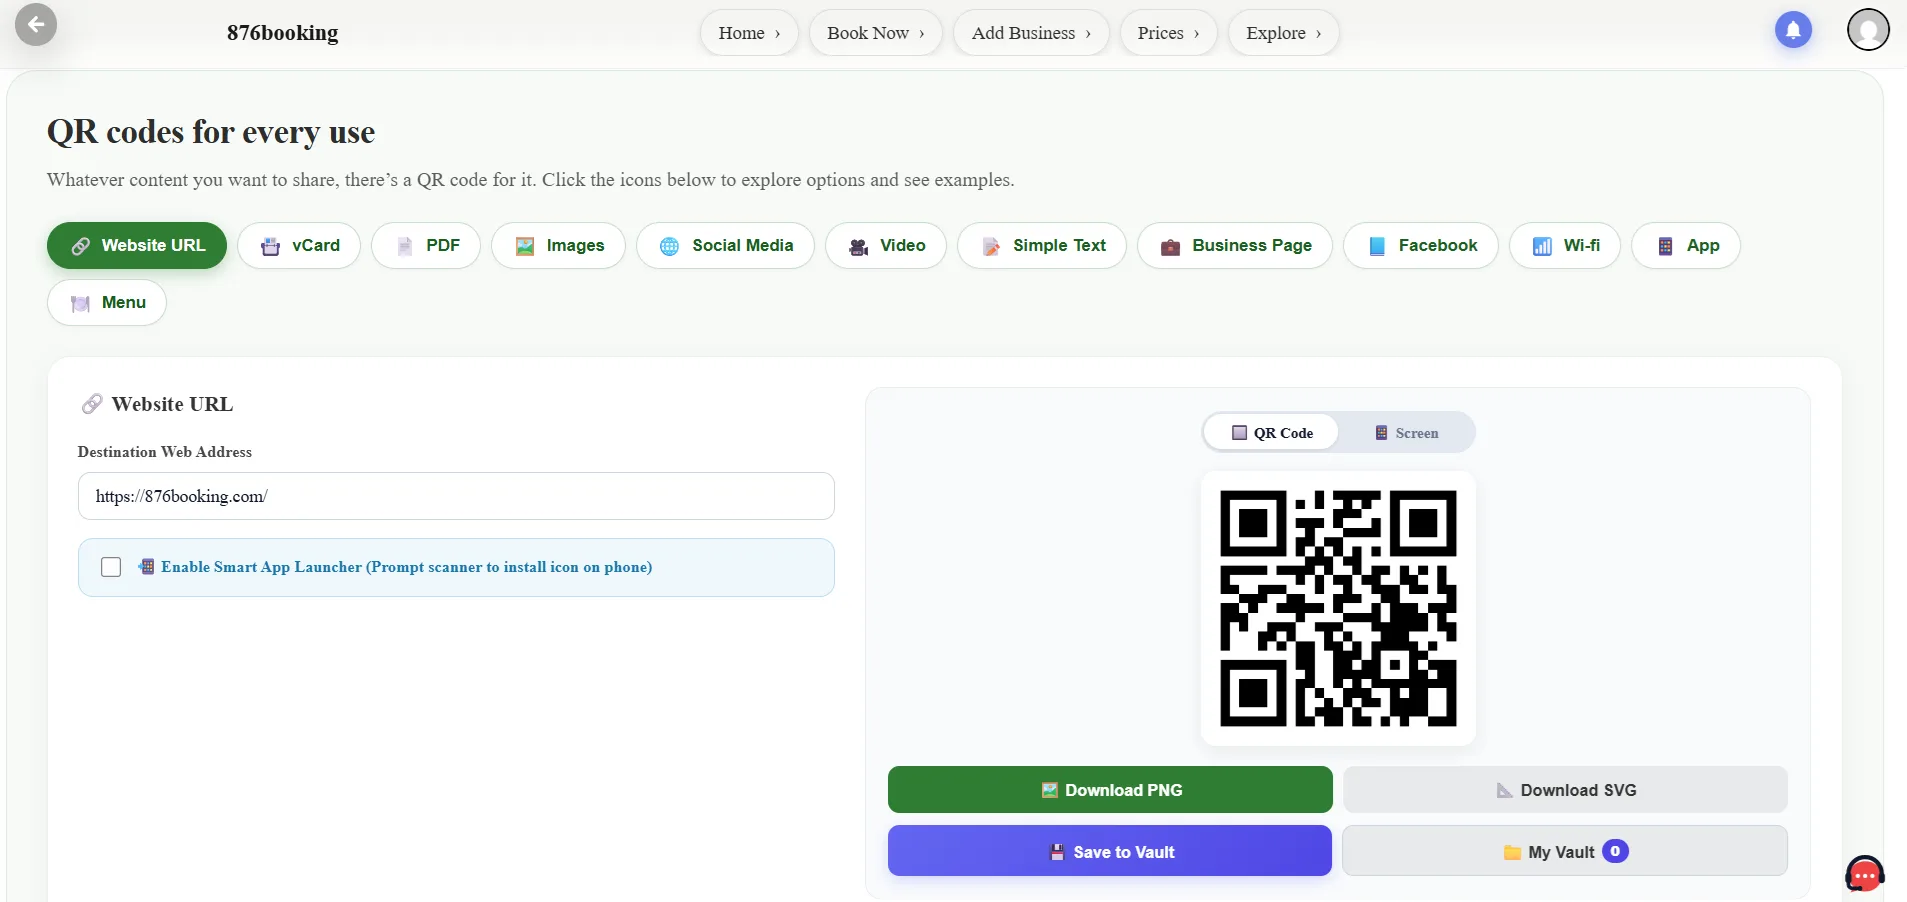The image size is (1907, 902).
Task: Expand the Book Now menu
Action: [x=876, y=33]
